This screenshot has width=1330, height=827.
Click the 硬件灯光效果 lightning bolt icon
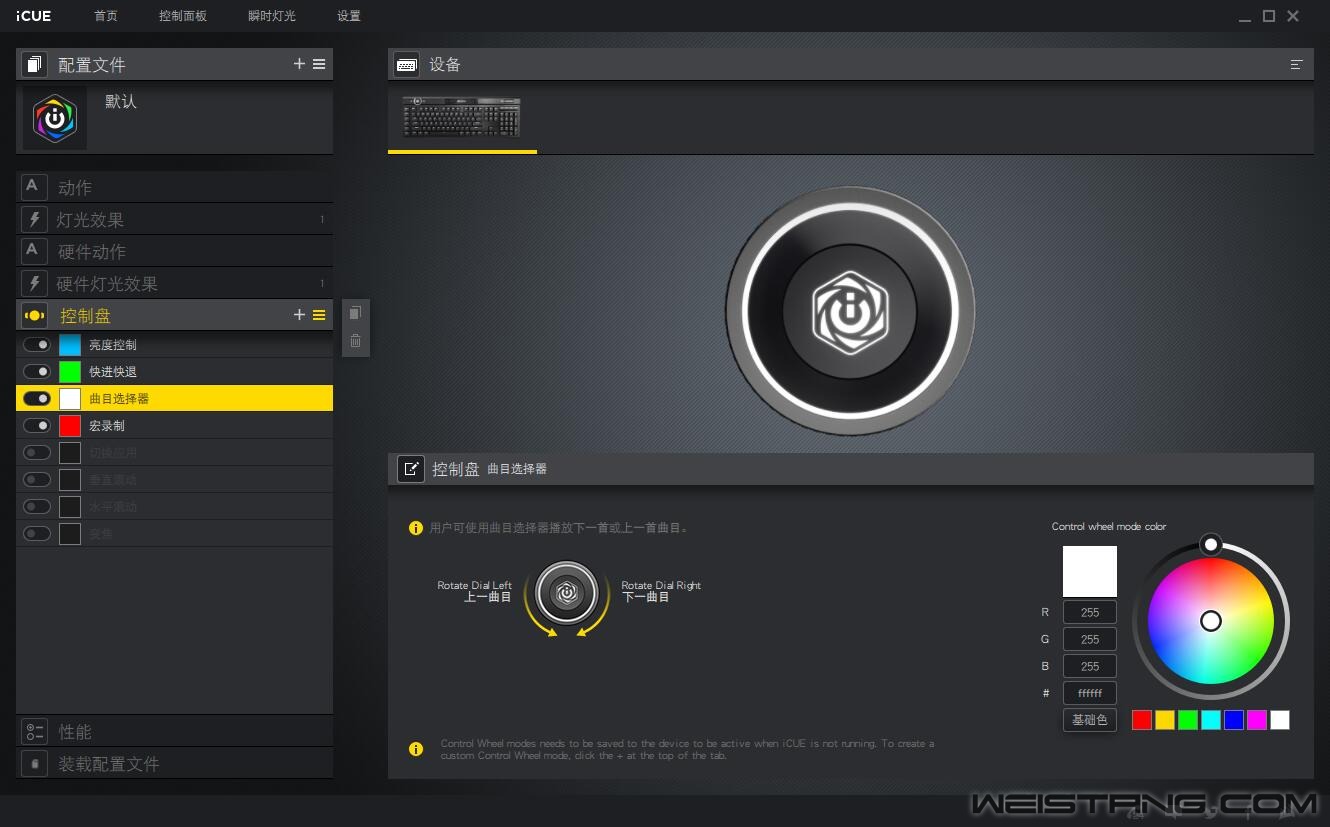(x=34, y=283)
